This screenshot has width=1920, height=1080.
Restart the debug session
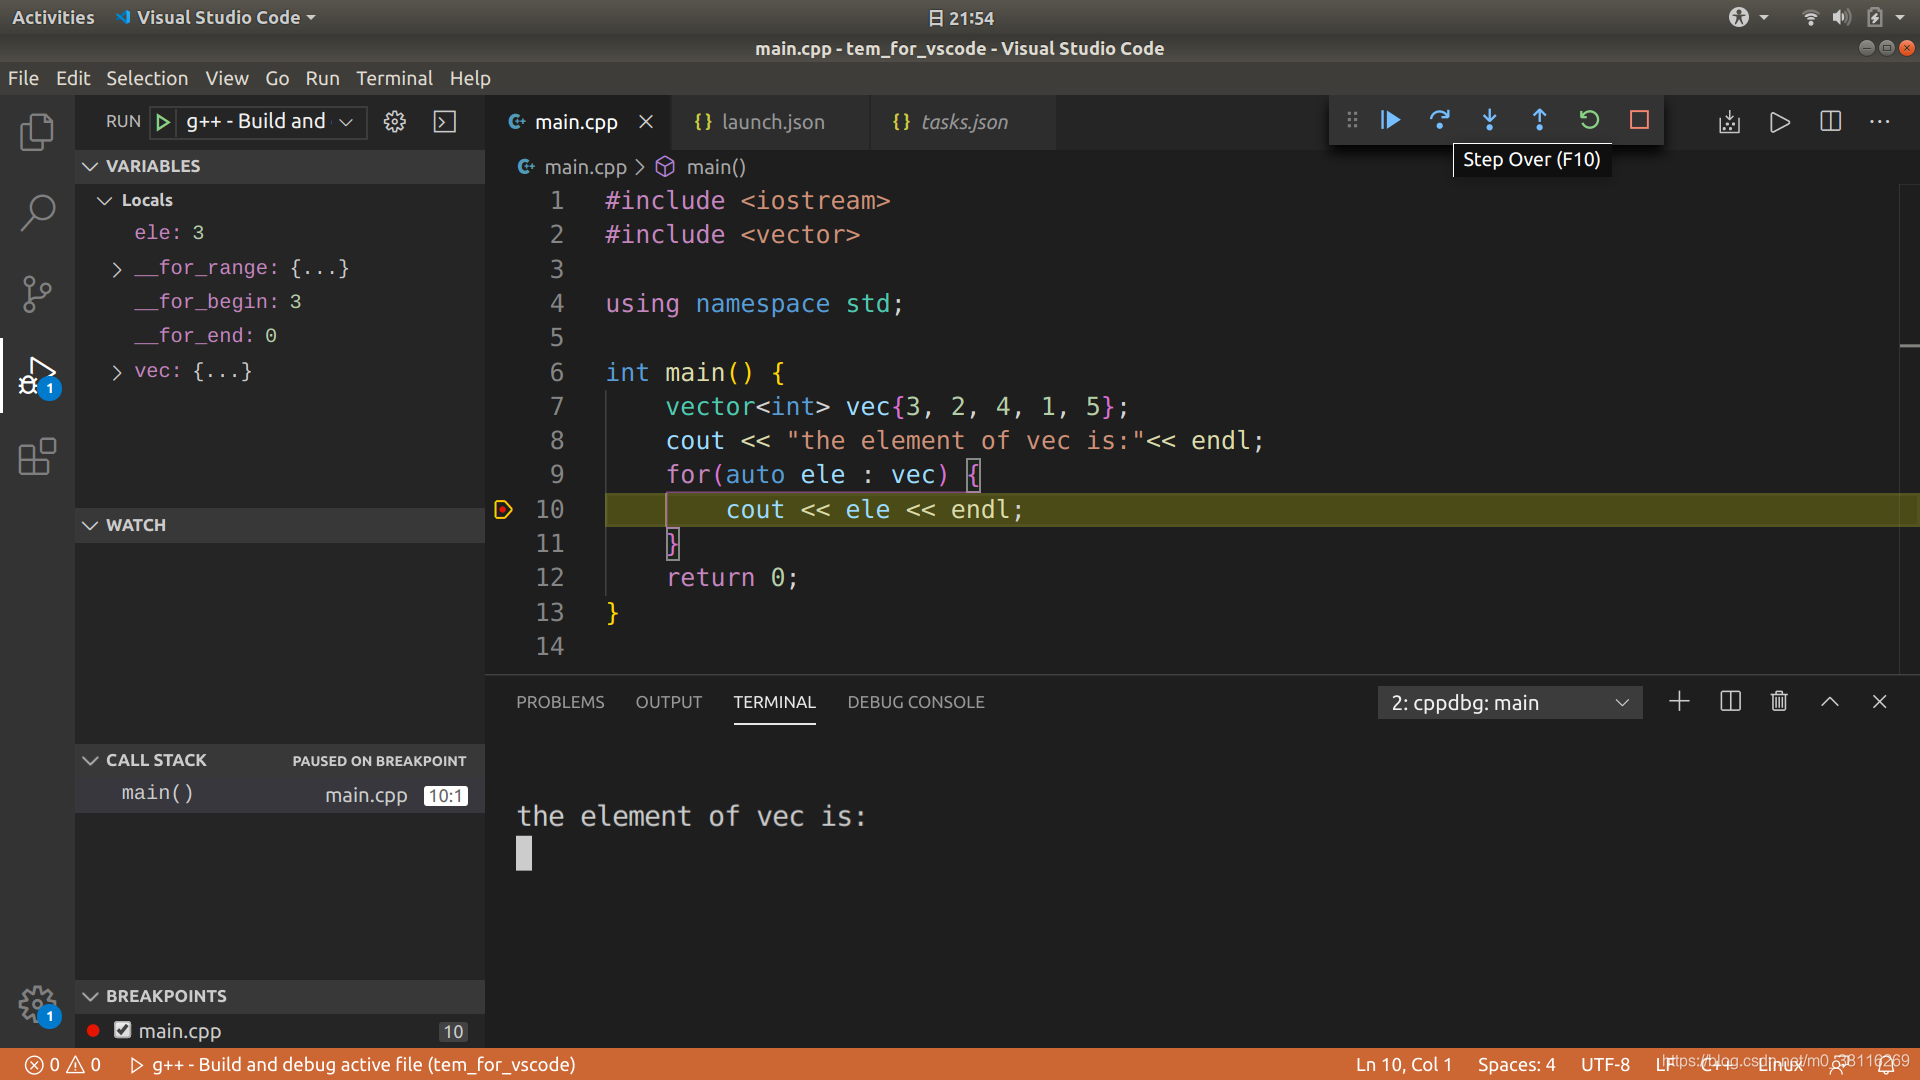tap(1589, 120)
